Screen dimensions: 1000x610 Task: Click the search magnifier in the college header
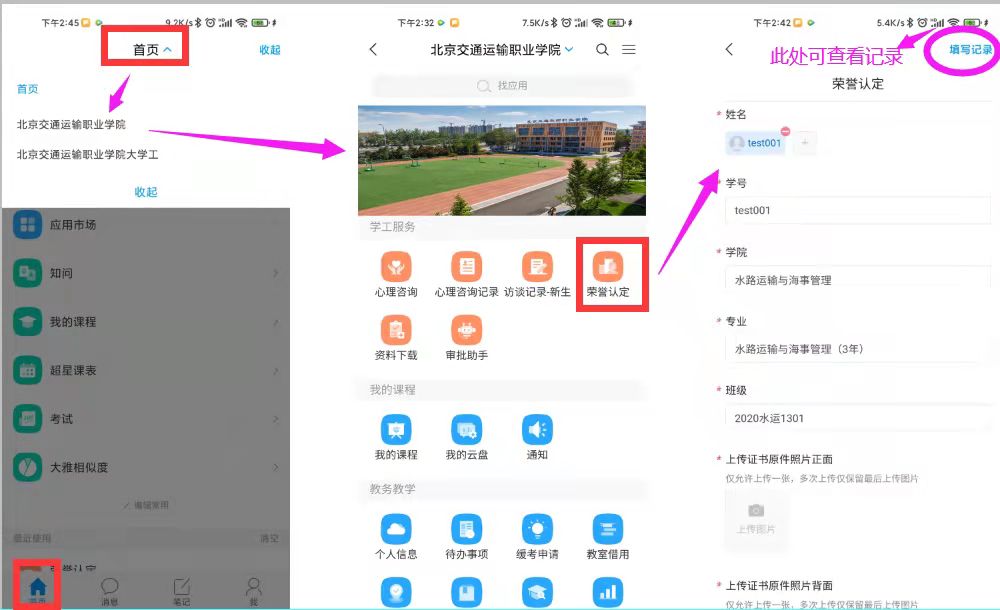coord(602,49)
